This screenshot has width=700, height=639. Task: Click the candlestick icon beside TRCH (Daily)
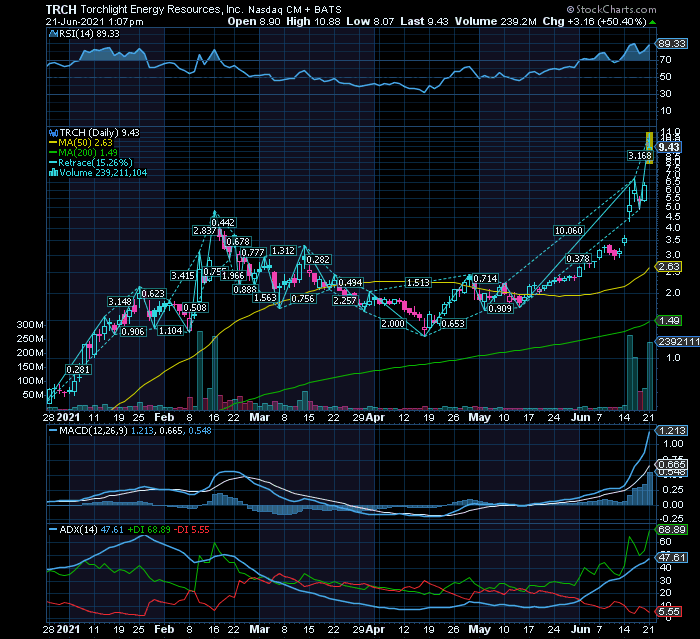[54, 133]
